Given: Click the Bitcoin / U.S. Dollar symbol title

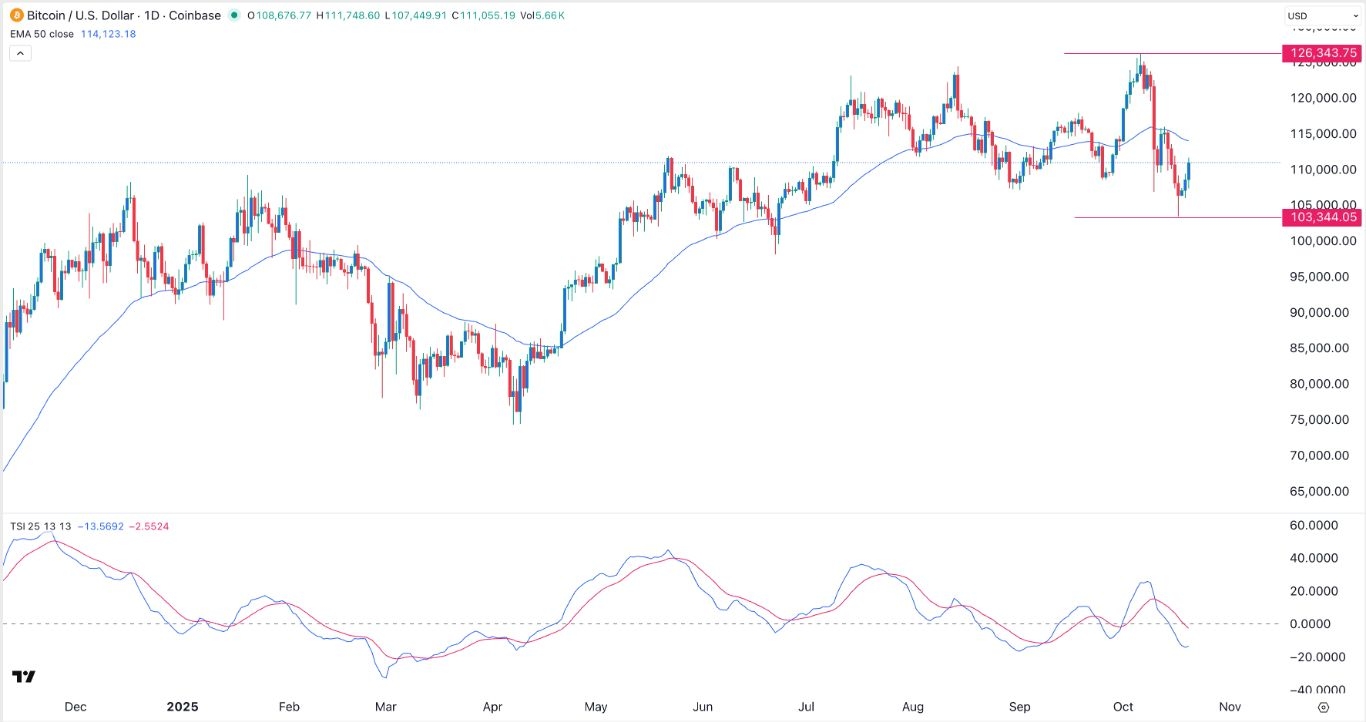Looking at the screenshot, I should (81, 16).
